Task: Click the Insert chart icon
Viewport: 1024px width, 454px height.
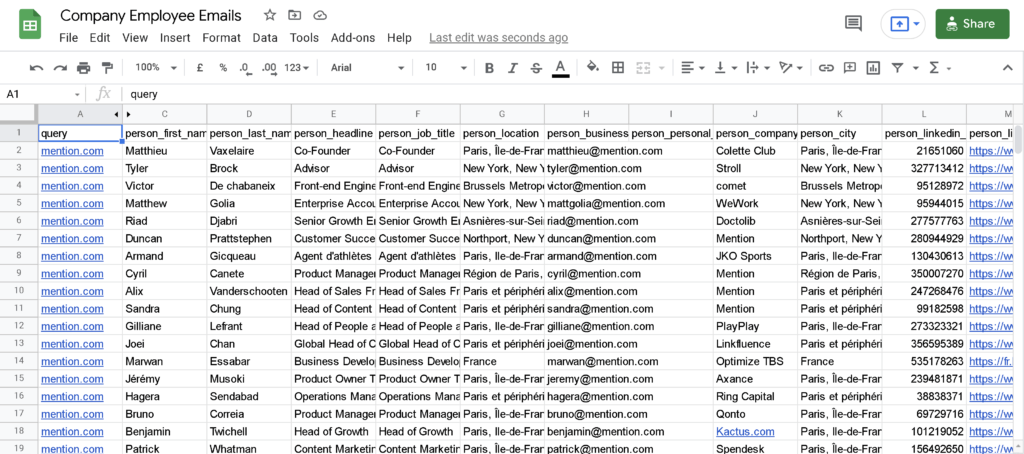Action: point(873,68)
